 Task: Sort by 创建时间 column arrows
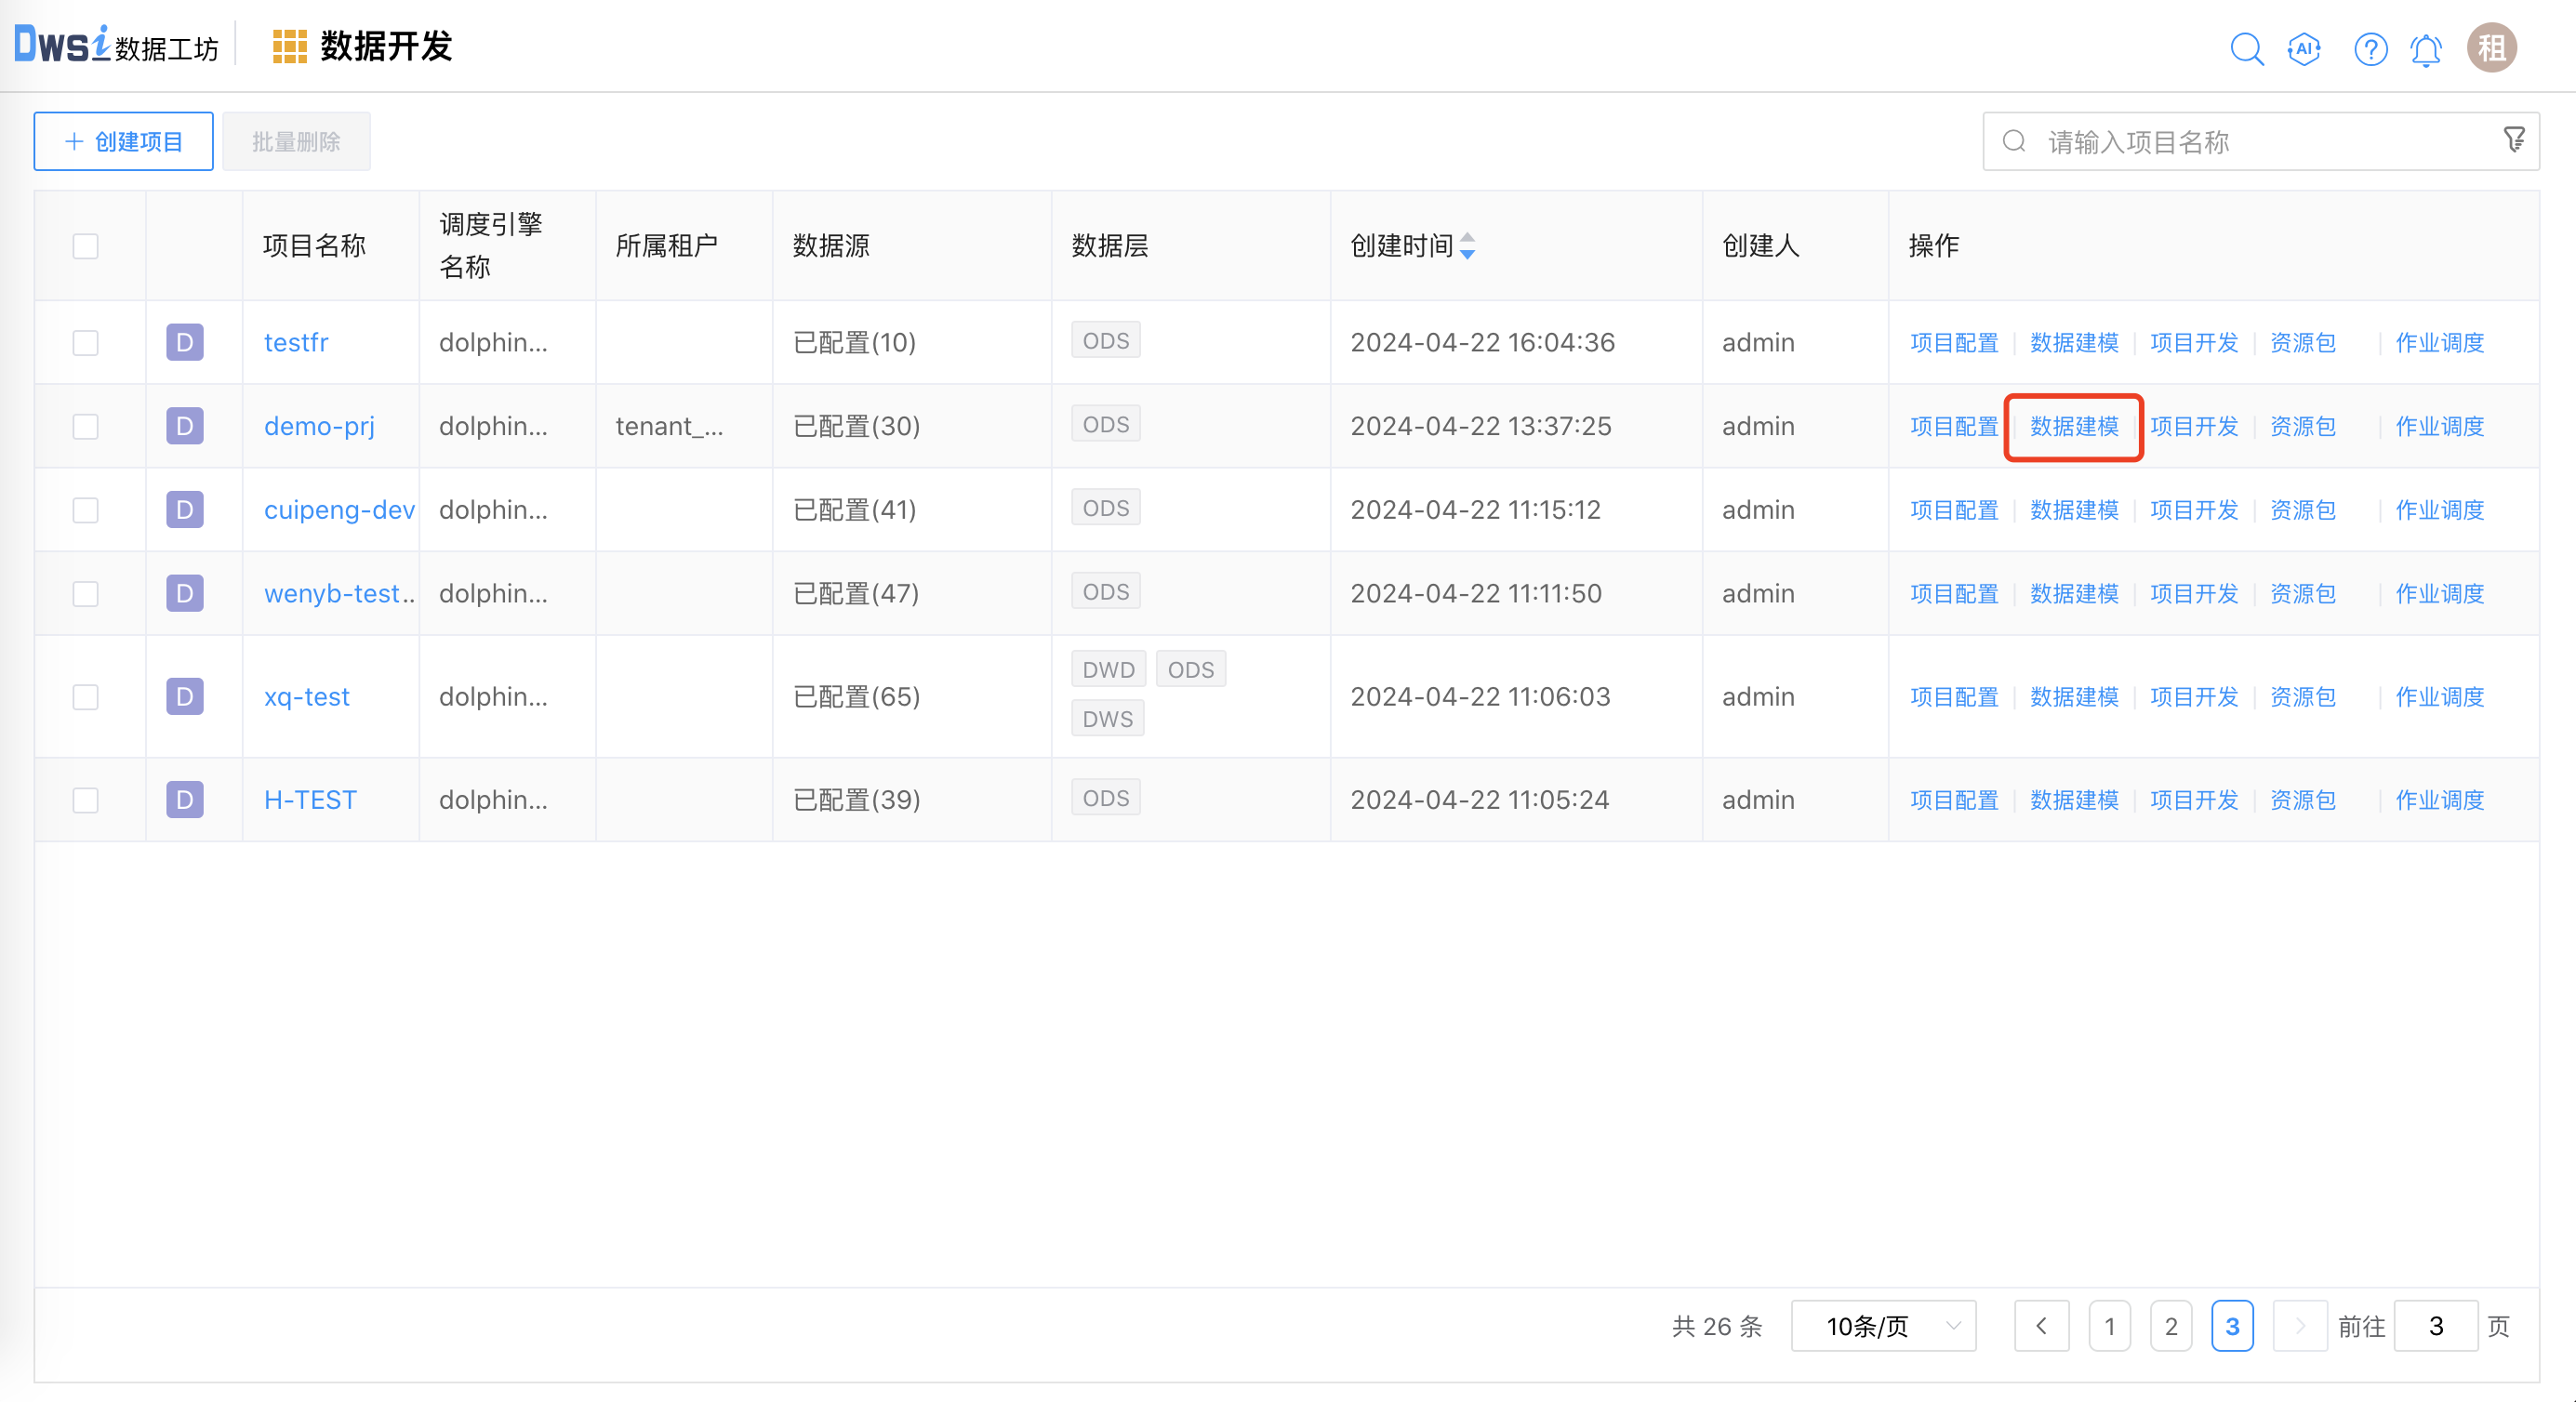tap(1467, 246)
